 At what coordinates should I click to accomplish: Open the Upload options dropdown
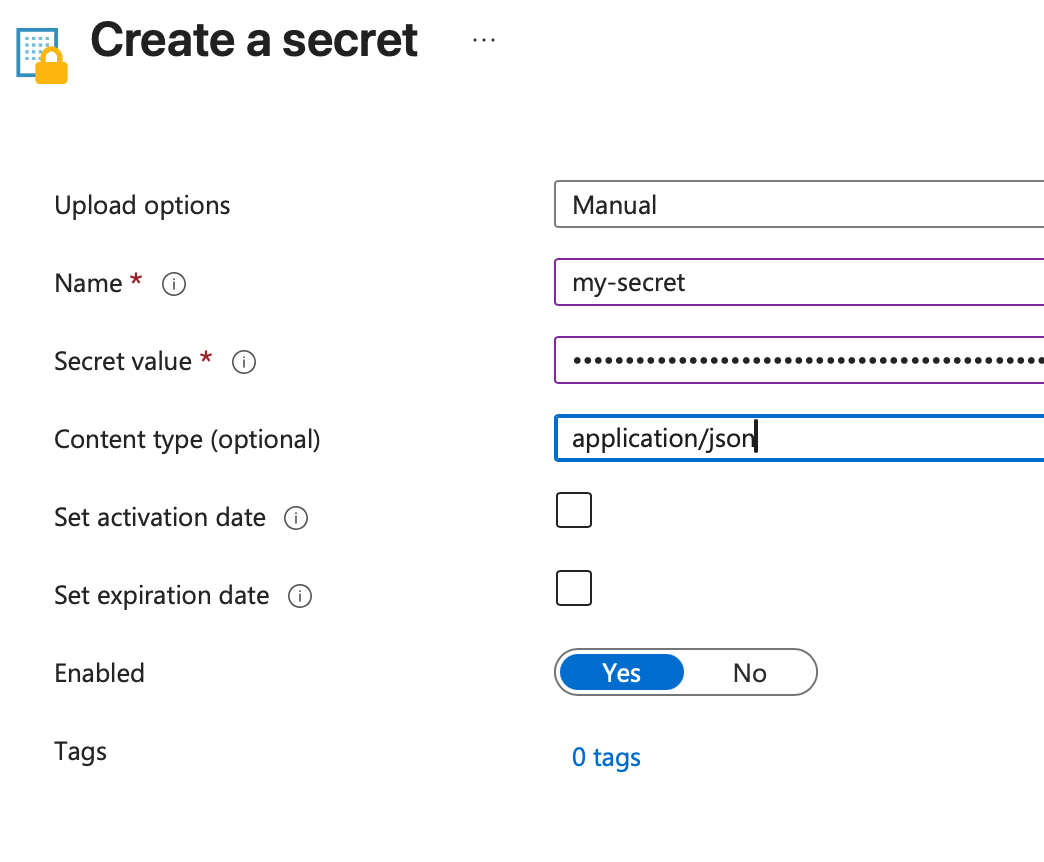coord(798,205)
